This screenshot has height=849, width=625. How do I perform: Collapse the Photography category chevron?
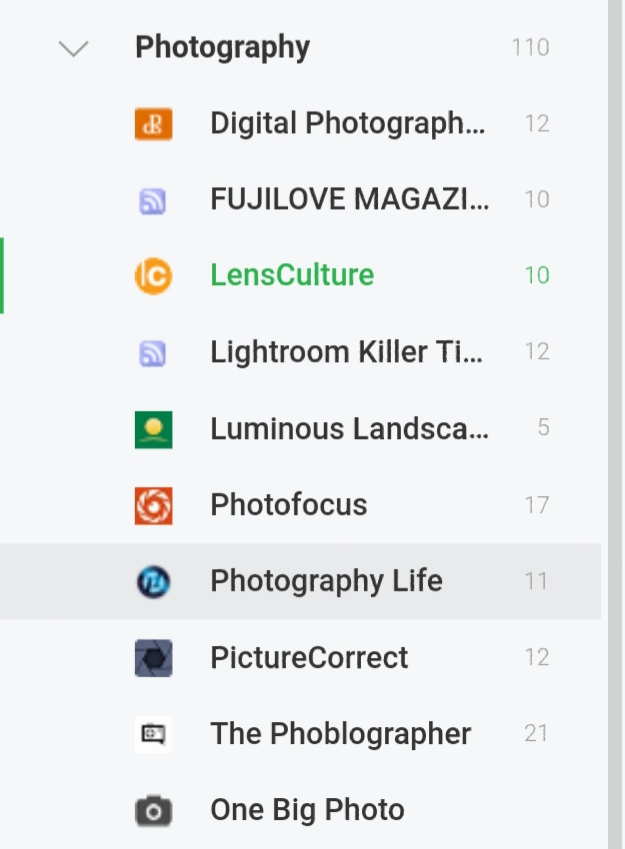tap(73, 48)
